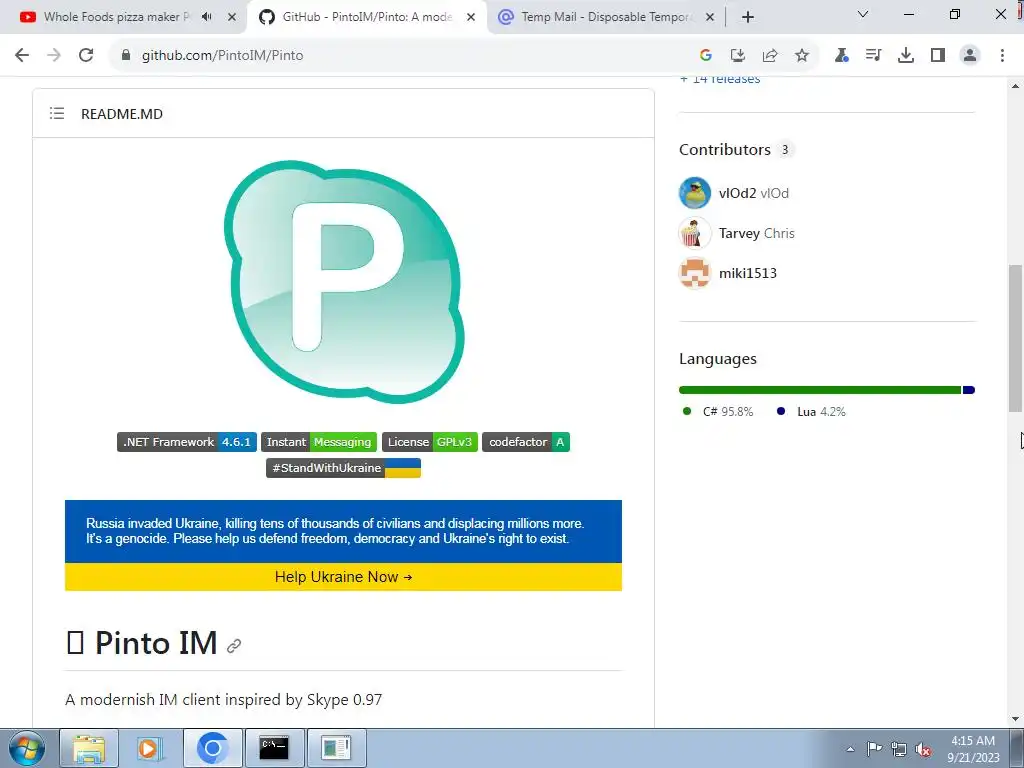Screen dimensions: 1024x768
Task: Open the volume icon in system tray
Action: [923, 749]
